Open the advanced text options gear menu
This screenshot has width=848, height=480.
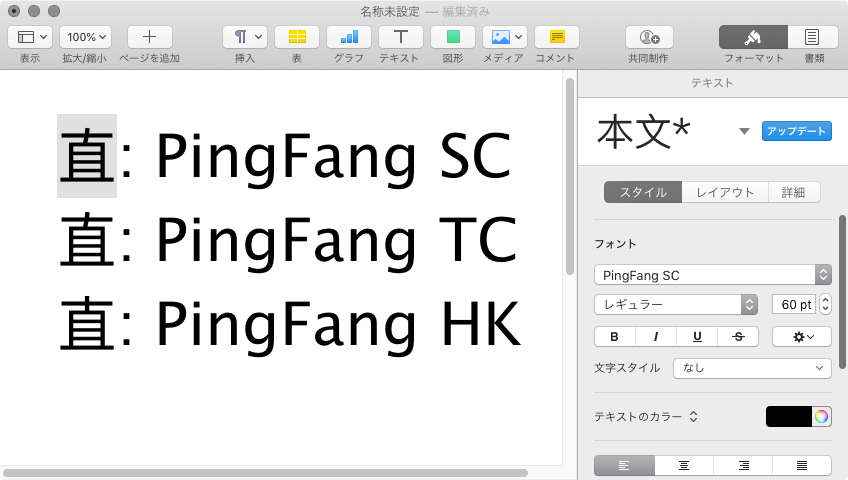click(802, 337)
